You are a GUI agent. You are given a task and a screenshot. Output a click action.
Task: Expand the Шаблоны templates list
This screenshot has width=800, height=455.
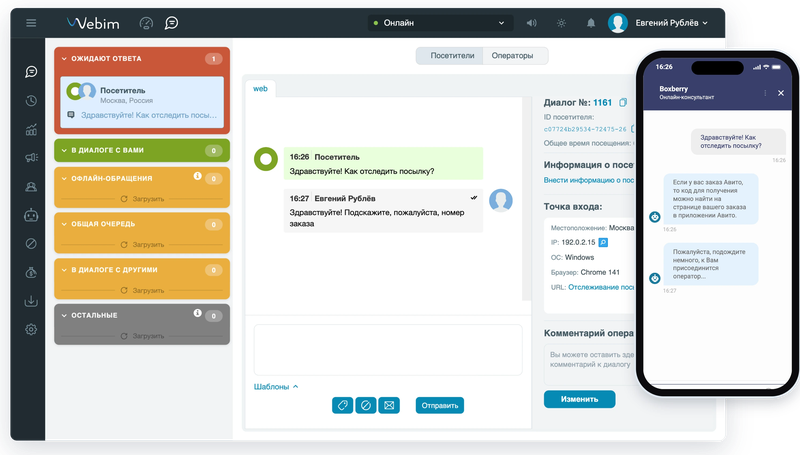click(276, 387)
